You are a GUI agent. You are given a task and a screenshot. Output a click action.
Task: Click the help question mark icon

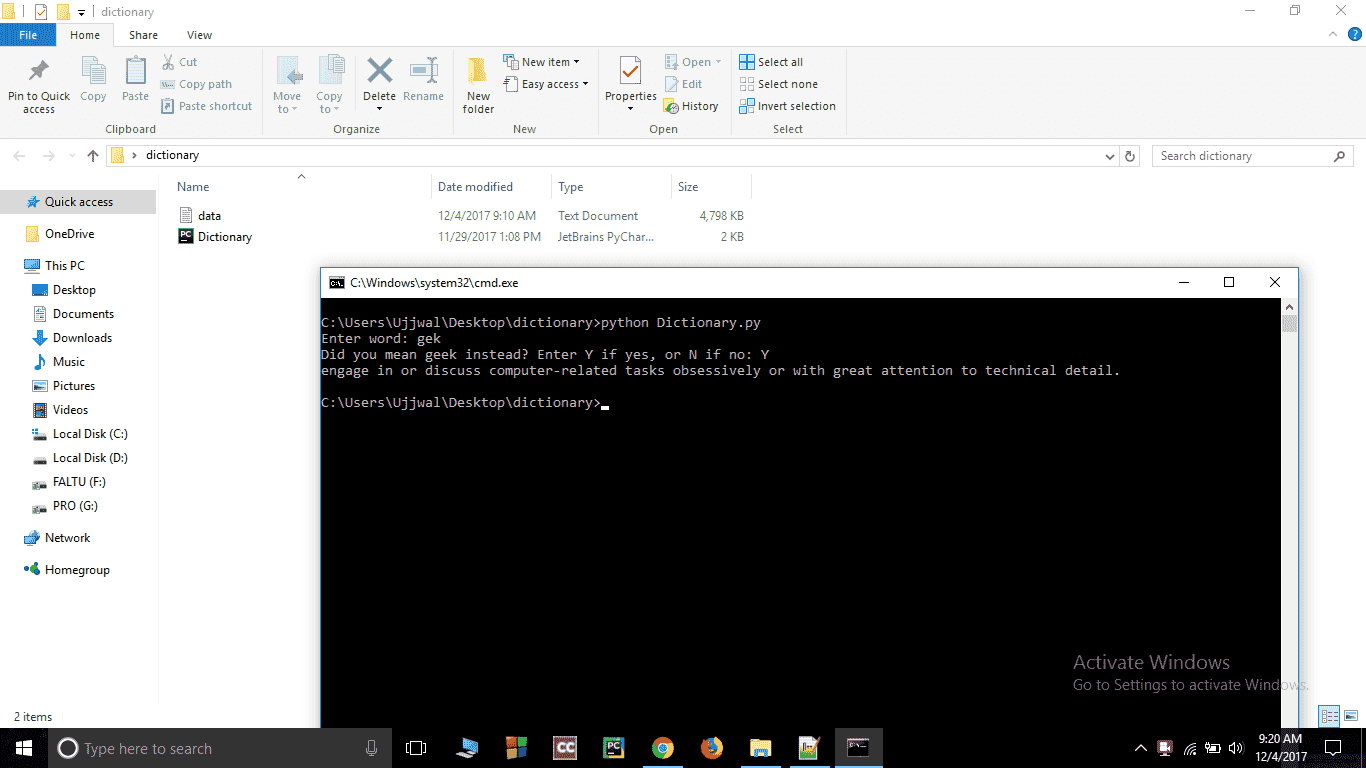(1355, 35)
